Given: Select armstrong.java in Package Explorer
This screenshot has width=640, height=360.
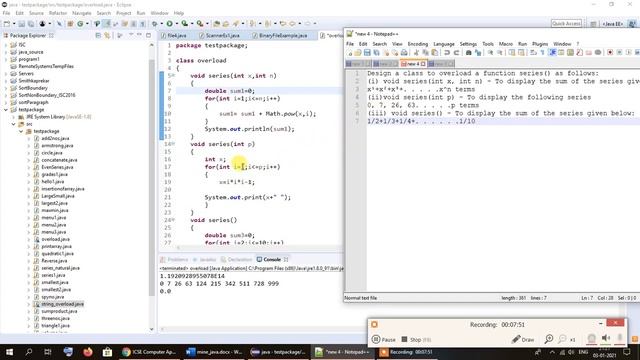Looking at the screenshot, I should (x=57, y=146).
